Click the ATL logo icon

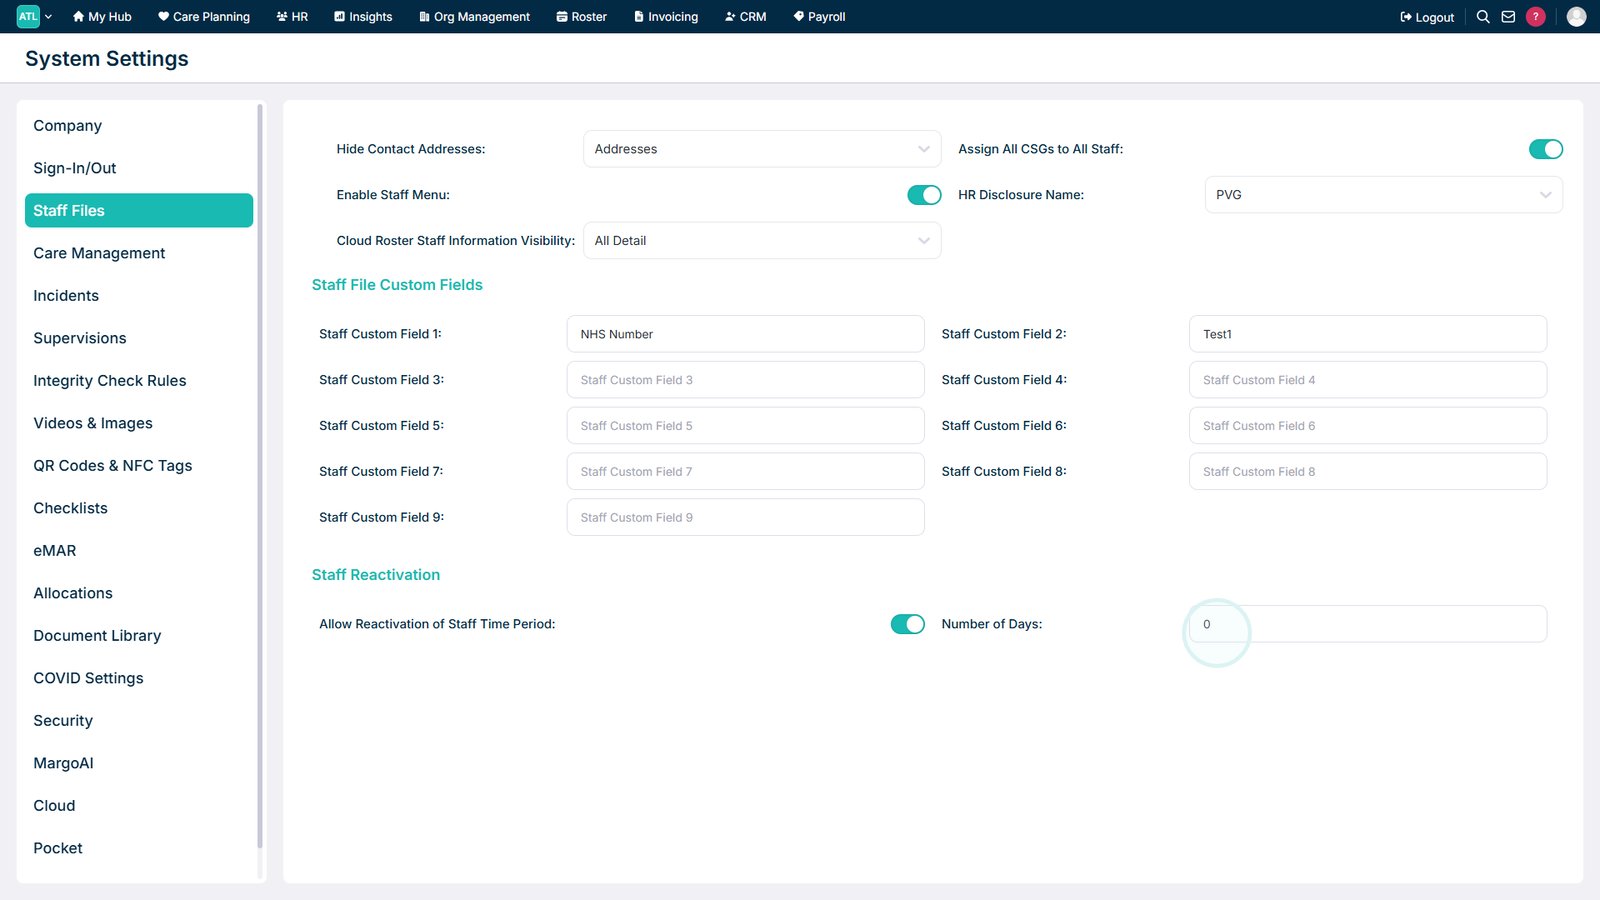pyautogui.click(x=28, y=17)
